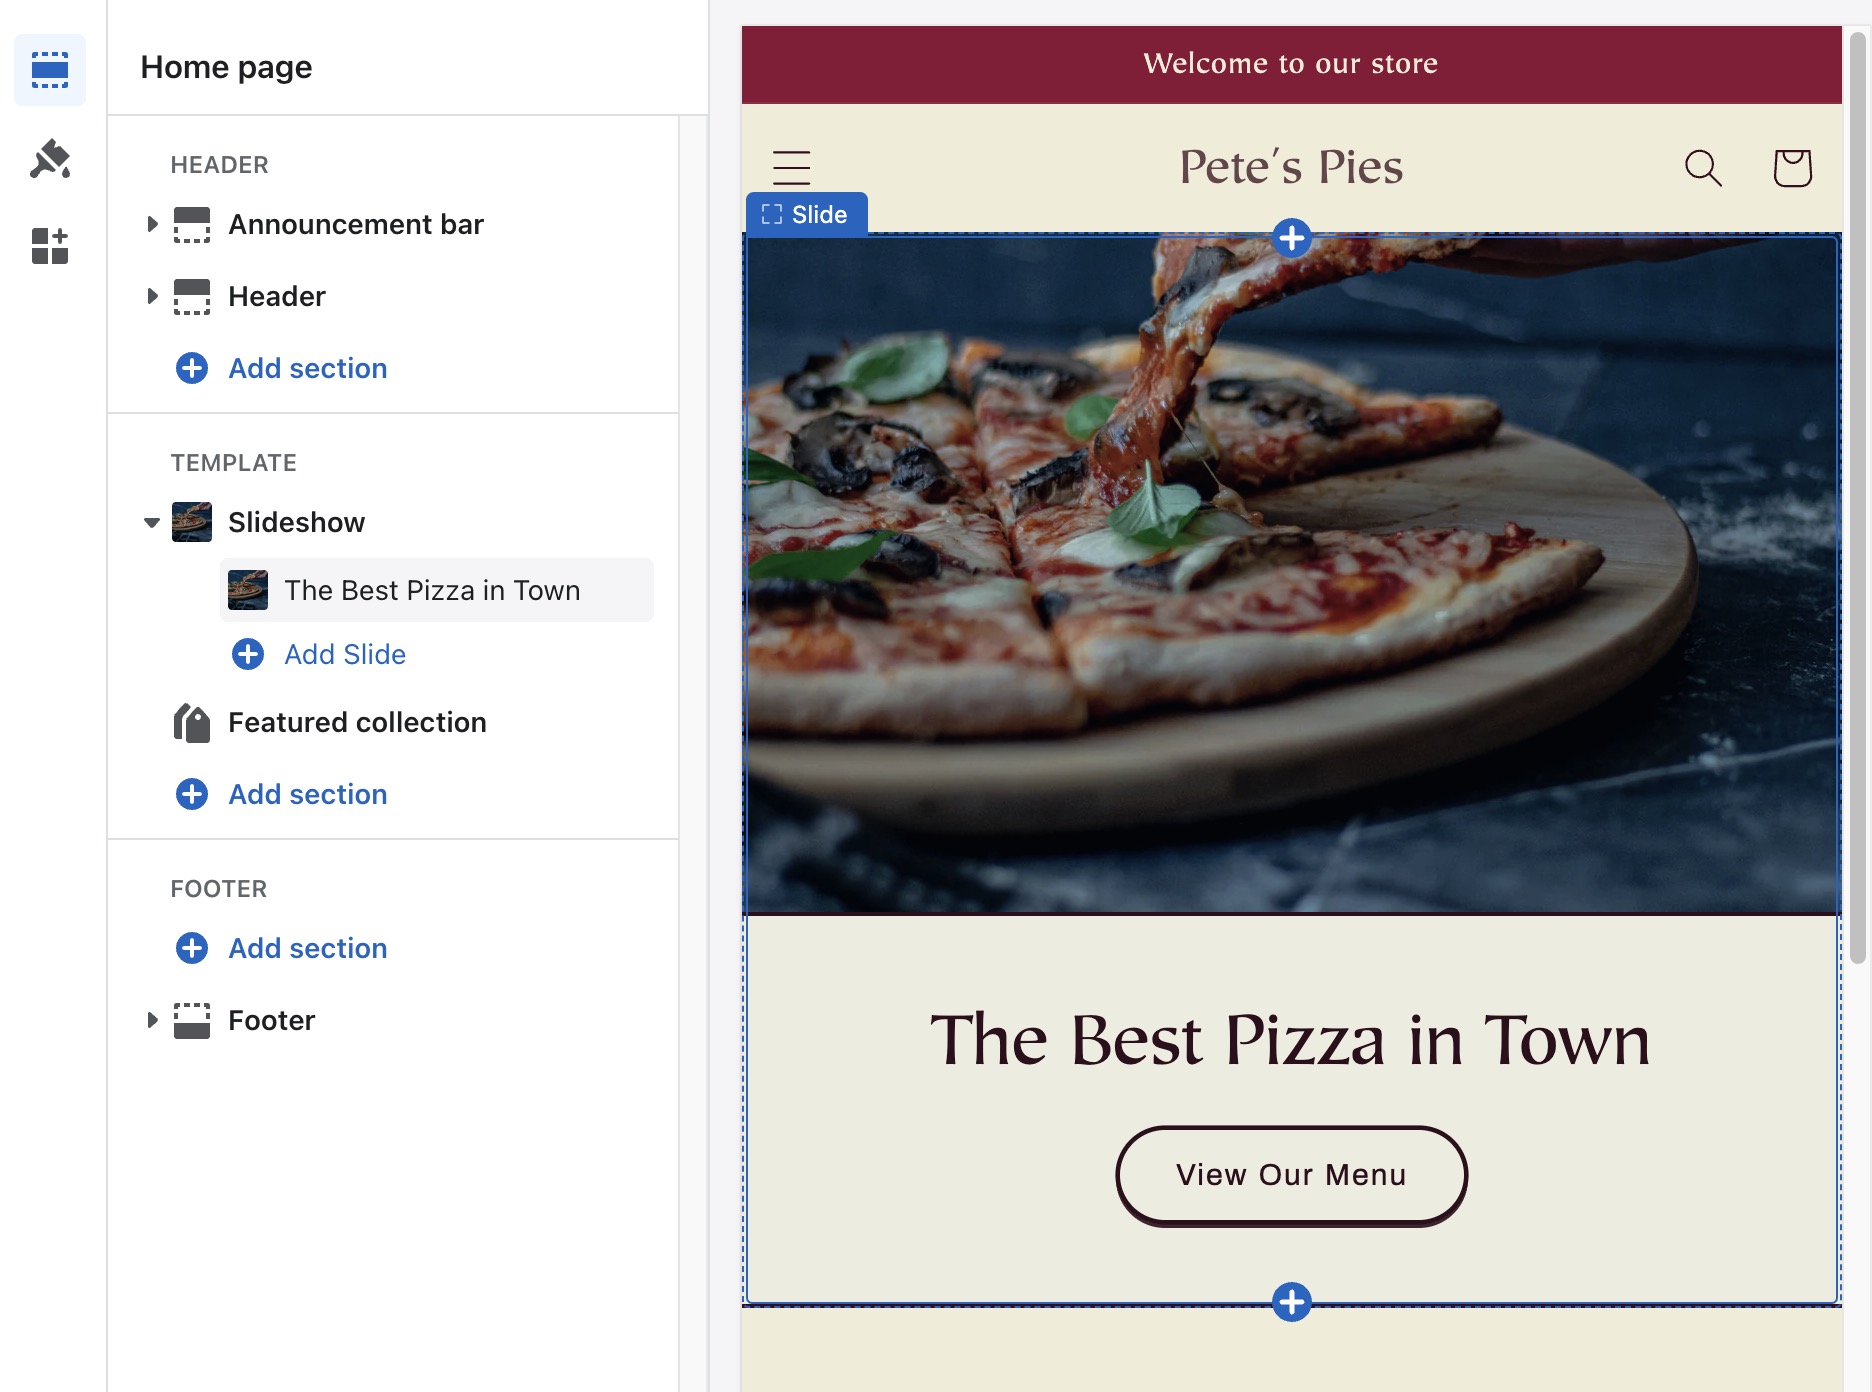Expand the Footer section arrow

point(152,1020)
